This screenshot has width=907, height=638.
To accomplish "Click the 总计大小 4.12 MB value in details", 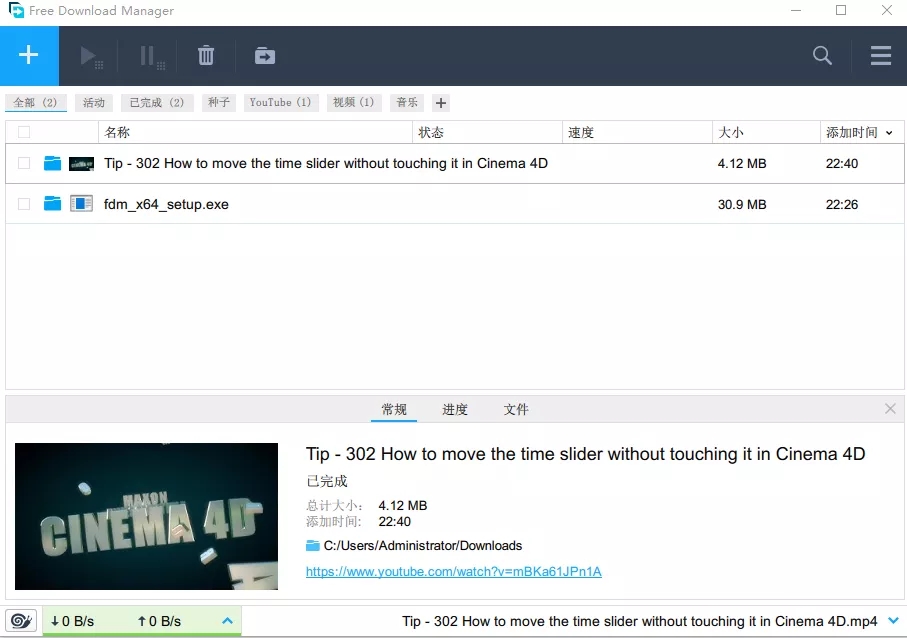I will pyautogui.click(x=403, y=506).
